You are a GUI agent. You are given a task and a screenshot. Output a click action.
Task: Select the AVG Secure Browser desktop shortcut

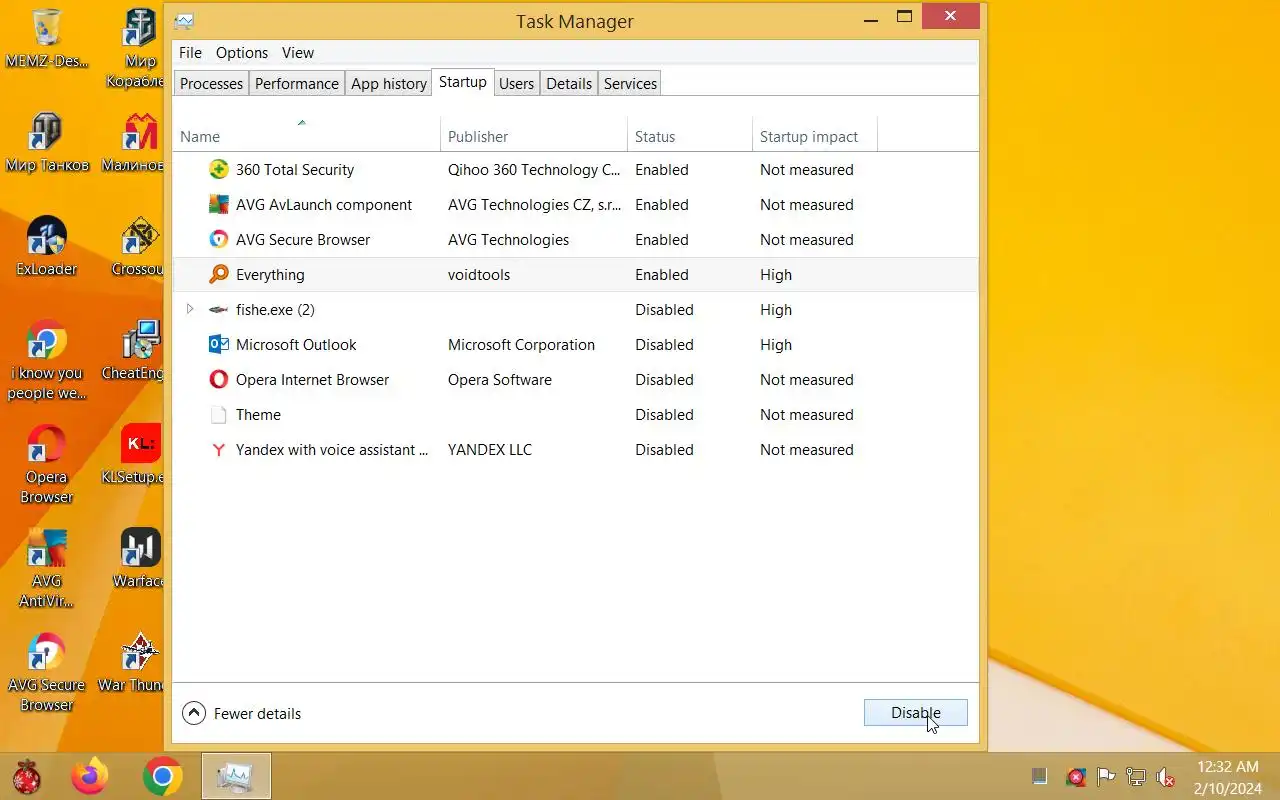(x=47, y=672)
